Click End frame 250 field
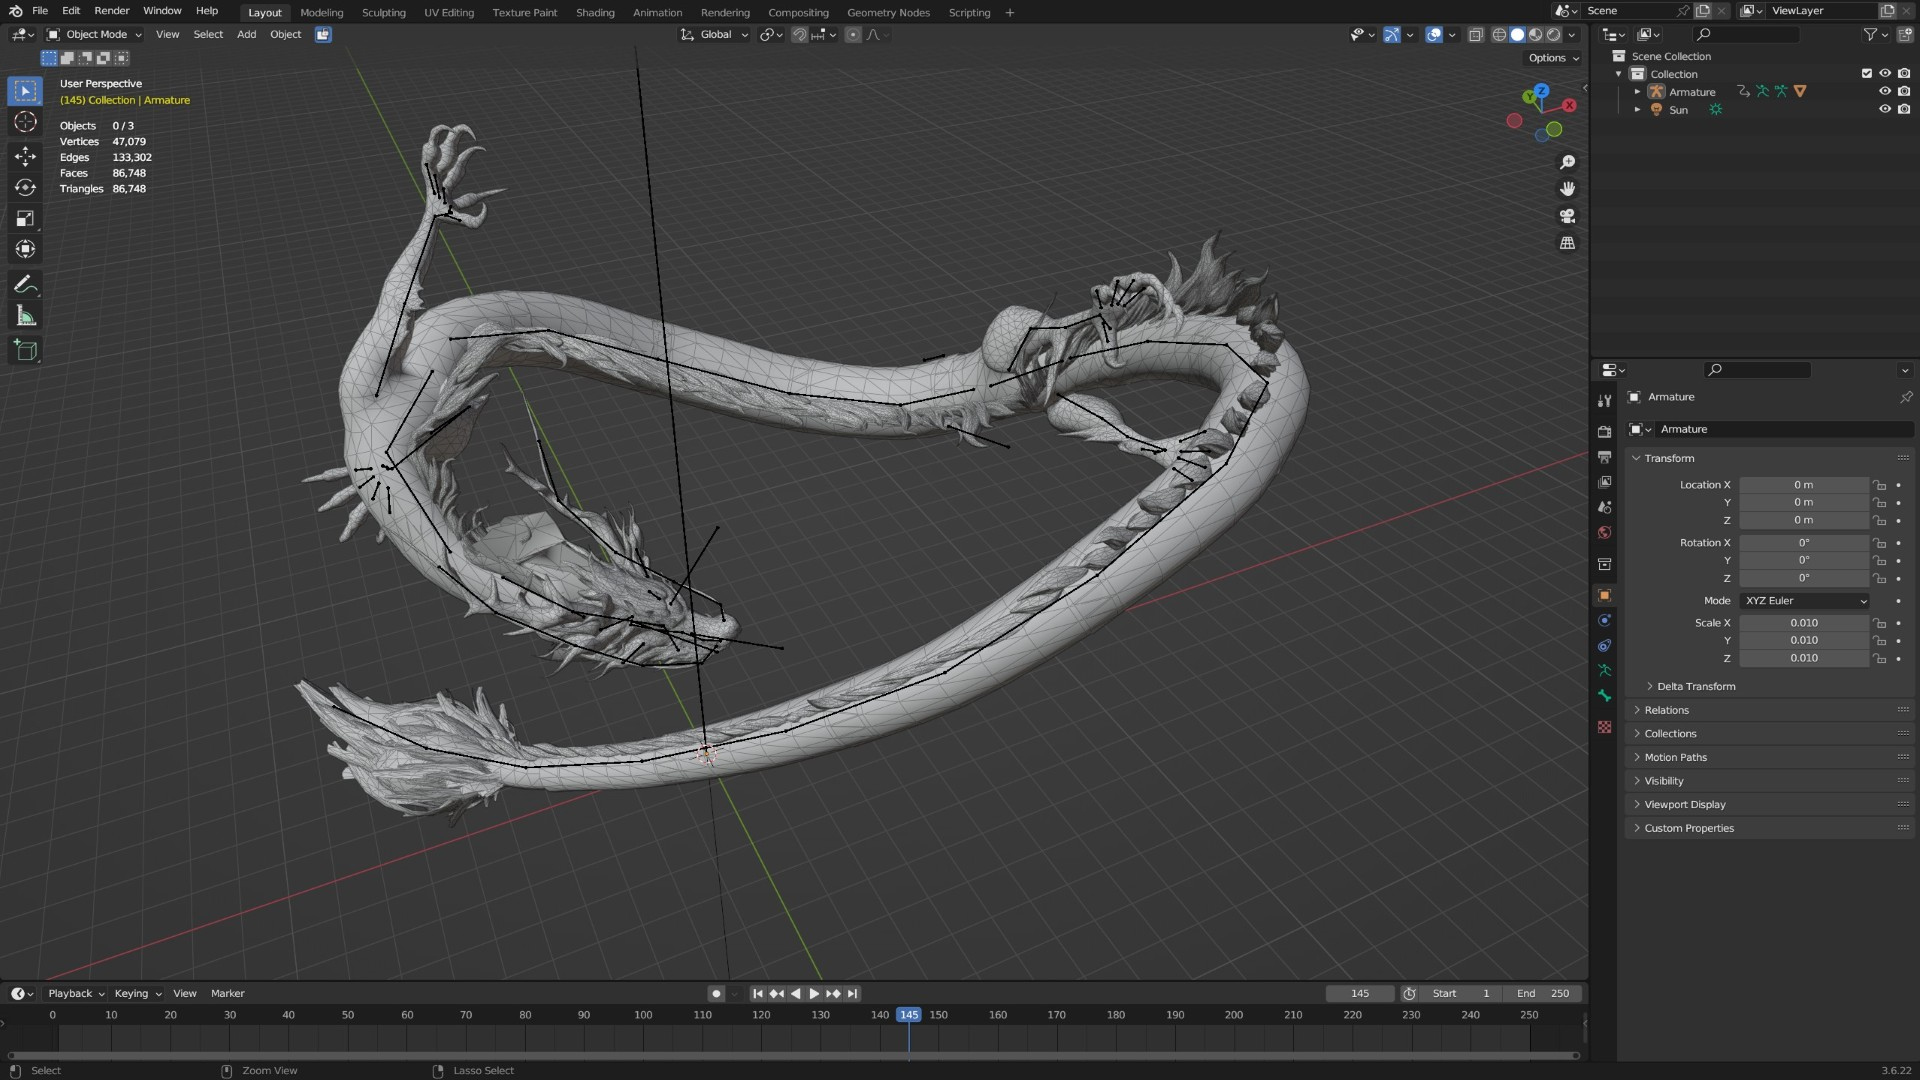The height and width of the screenshot is (1080, 1920). [x=1543, y=993]
